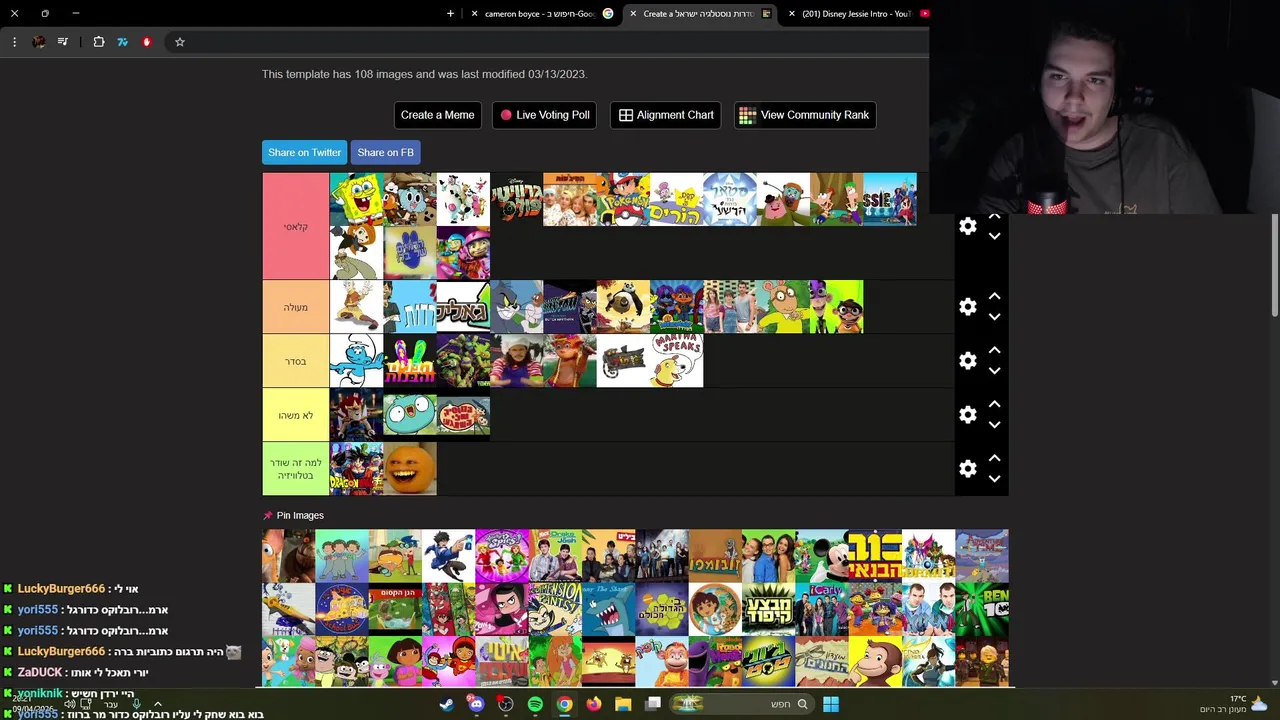
Task: Move the לא משהו tier row down
Action: point(994,425)
